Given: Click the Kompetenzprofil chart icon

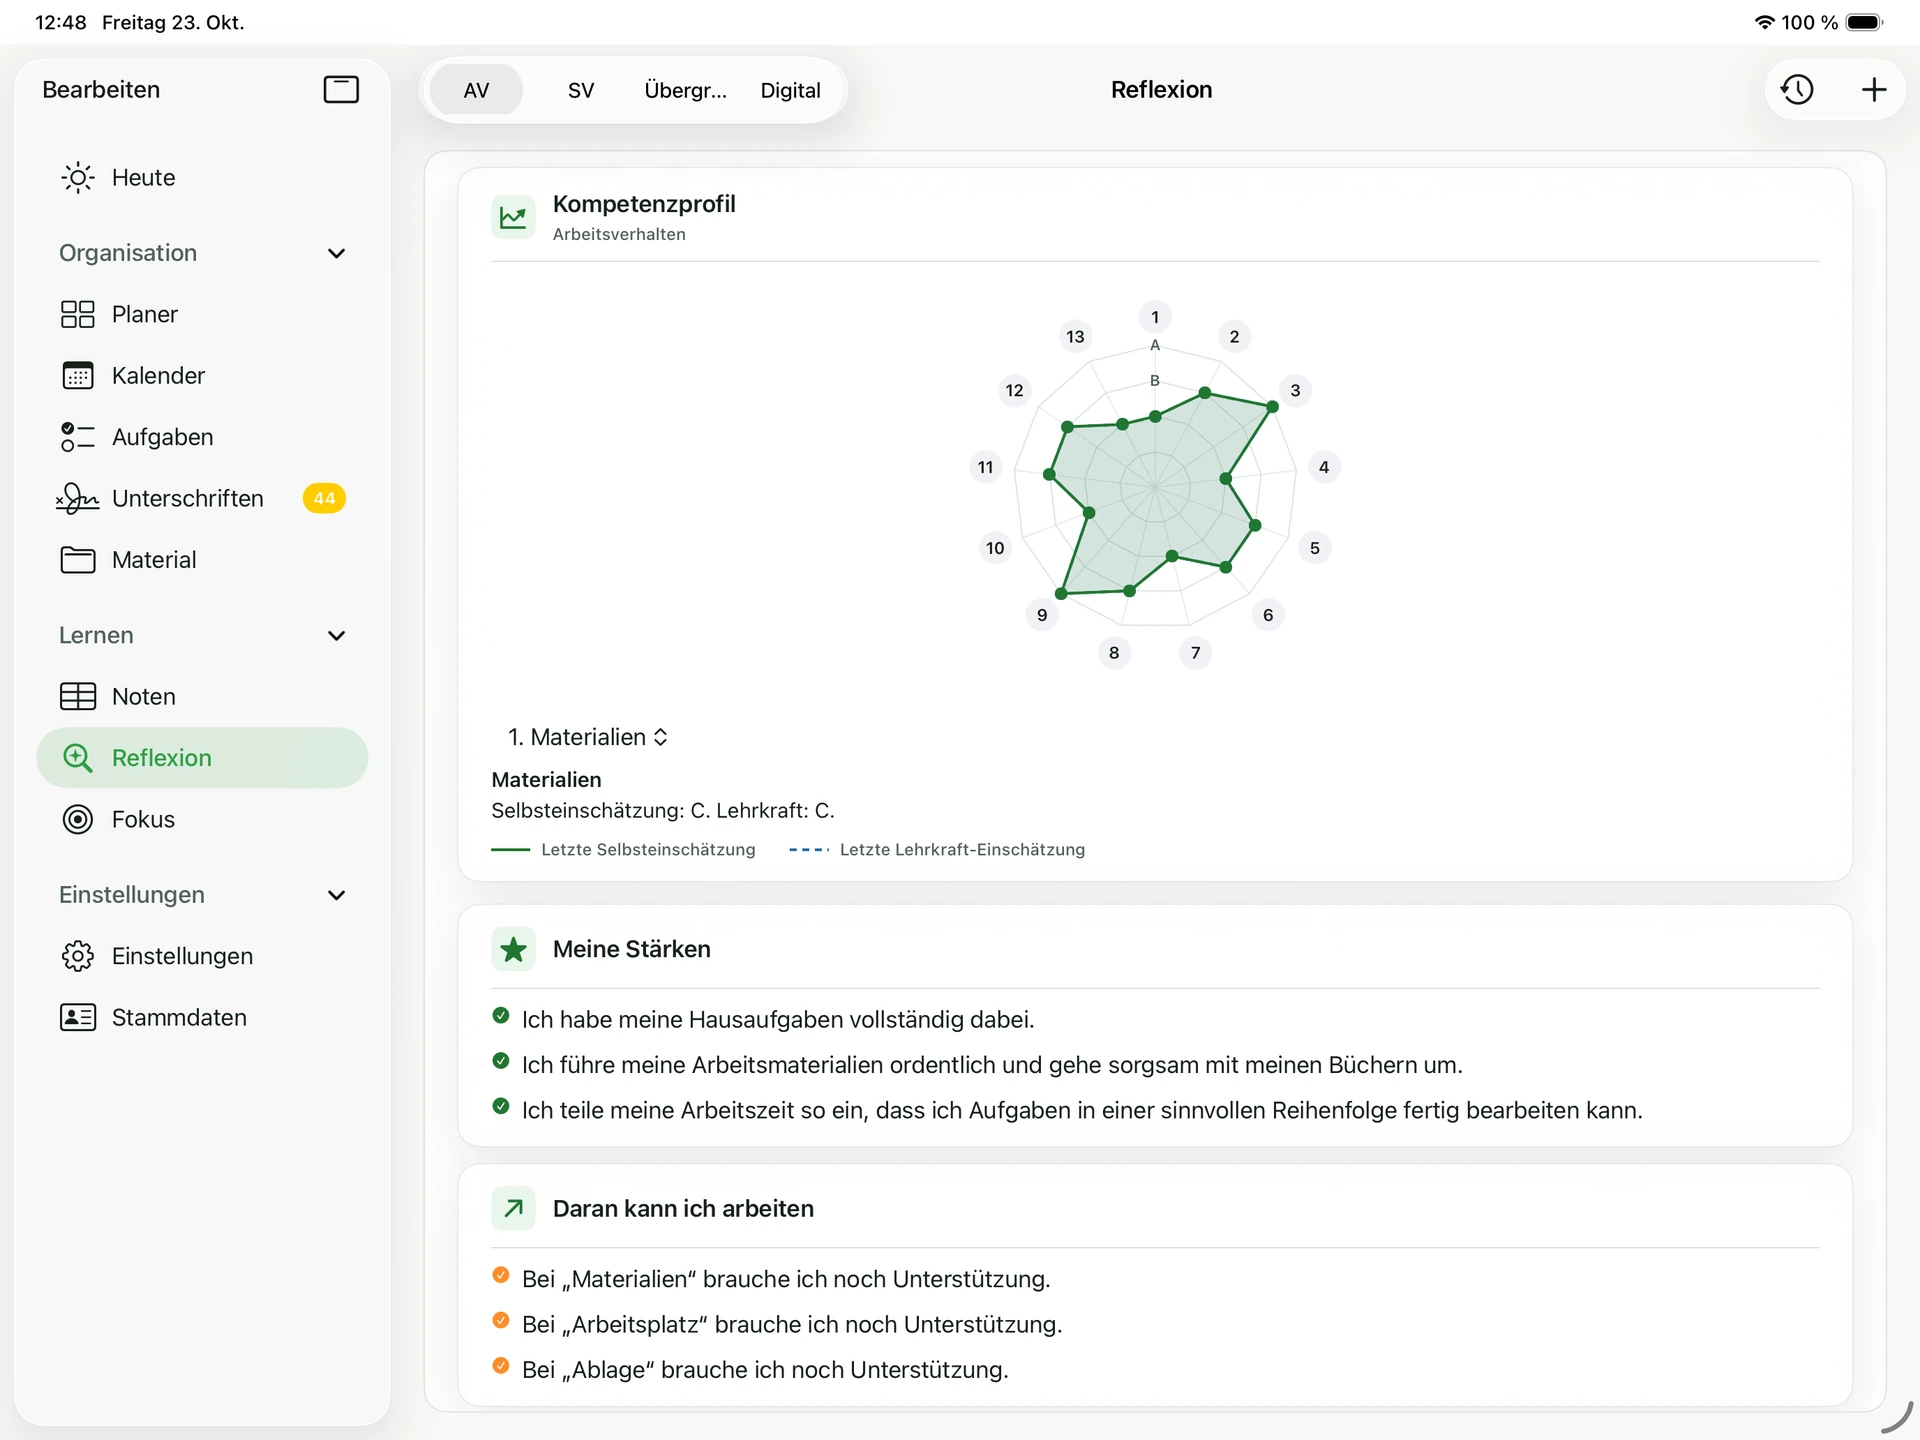Looking at the screenshot, I should (513, 217).
